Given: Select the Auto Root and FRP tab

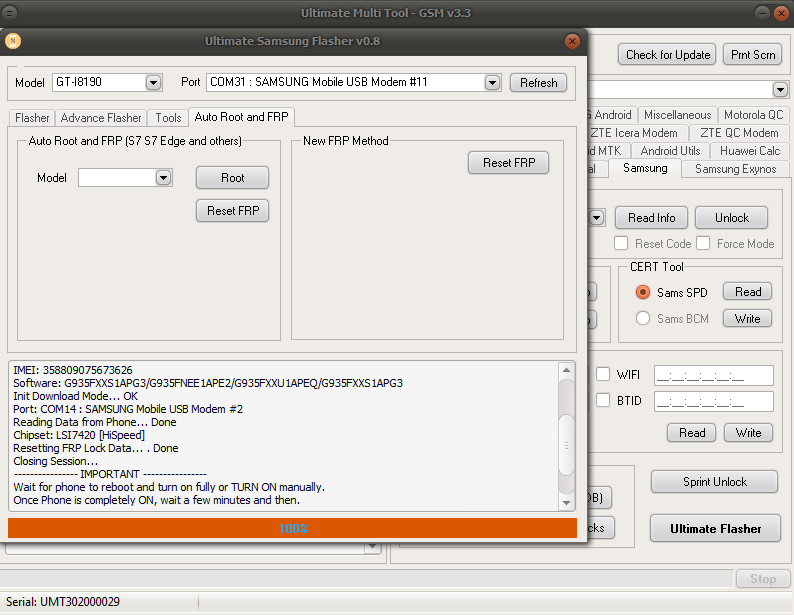Looking at the screenshot, I should point(241,117).
